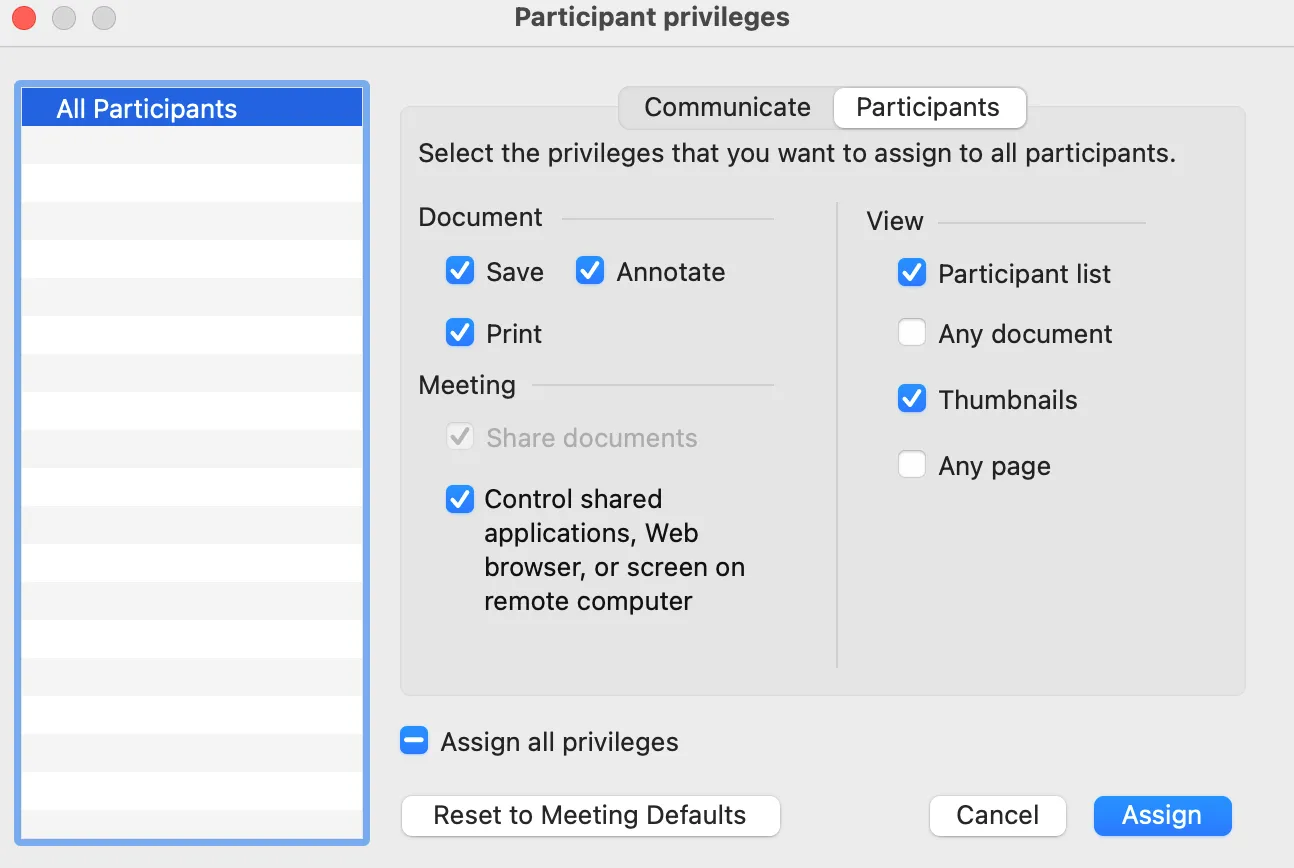Click the gray zoom window button
The width and height of the screenshot is (1294, 868).
pyautogui.click(x=104, y=18)
